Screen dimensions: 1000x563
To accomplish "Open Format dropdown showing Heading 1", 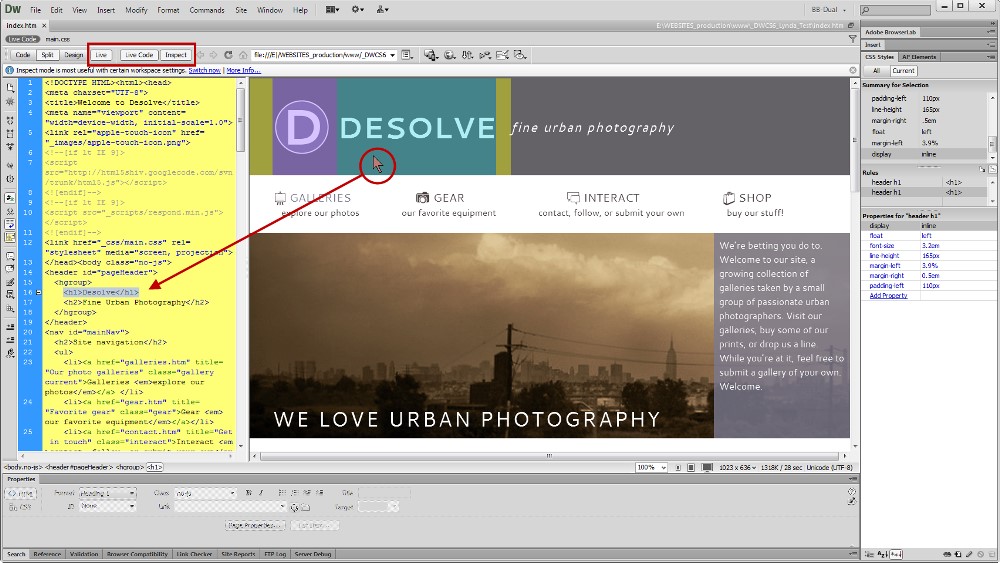I will click(x=107, y=493).
